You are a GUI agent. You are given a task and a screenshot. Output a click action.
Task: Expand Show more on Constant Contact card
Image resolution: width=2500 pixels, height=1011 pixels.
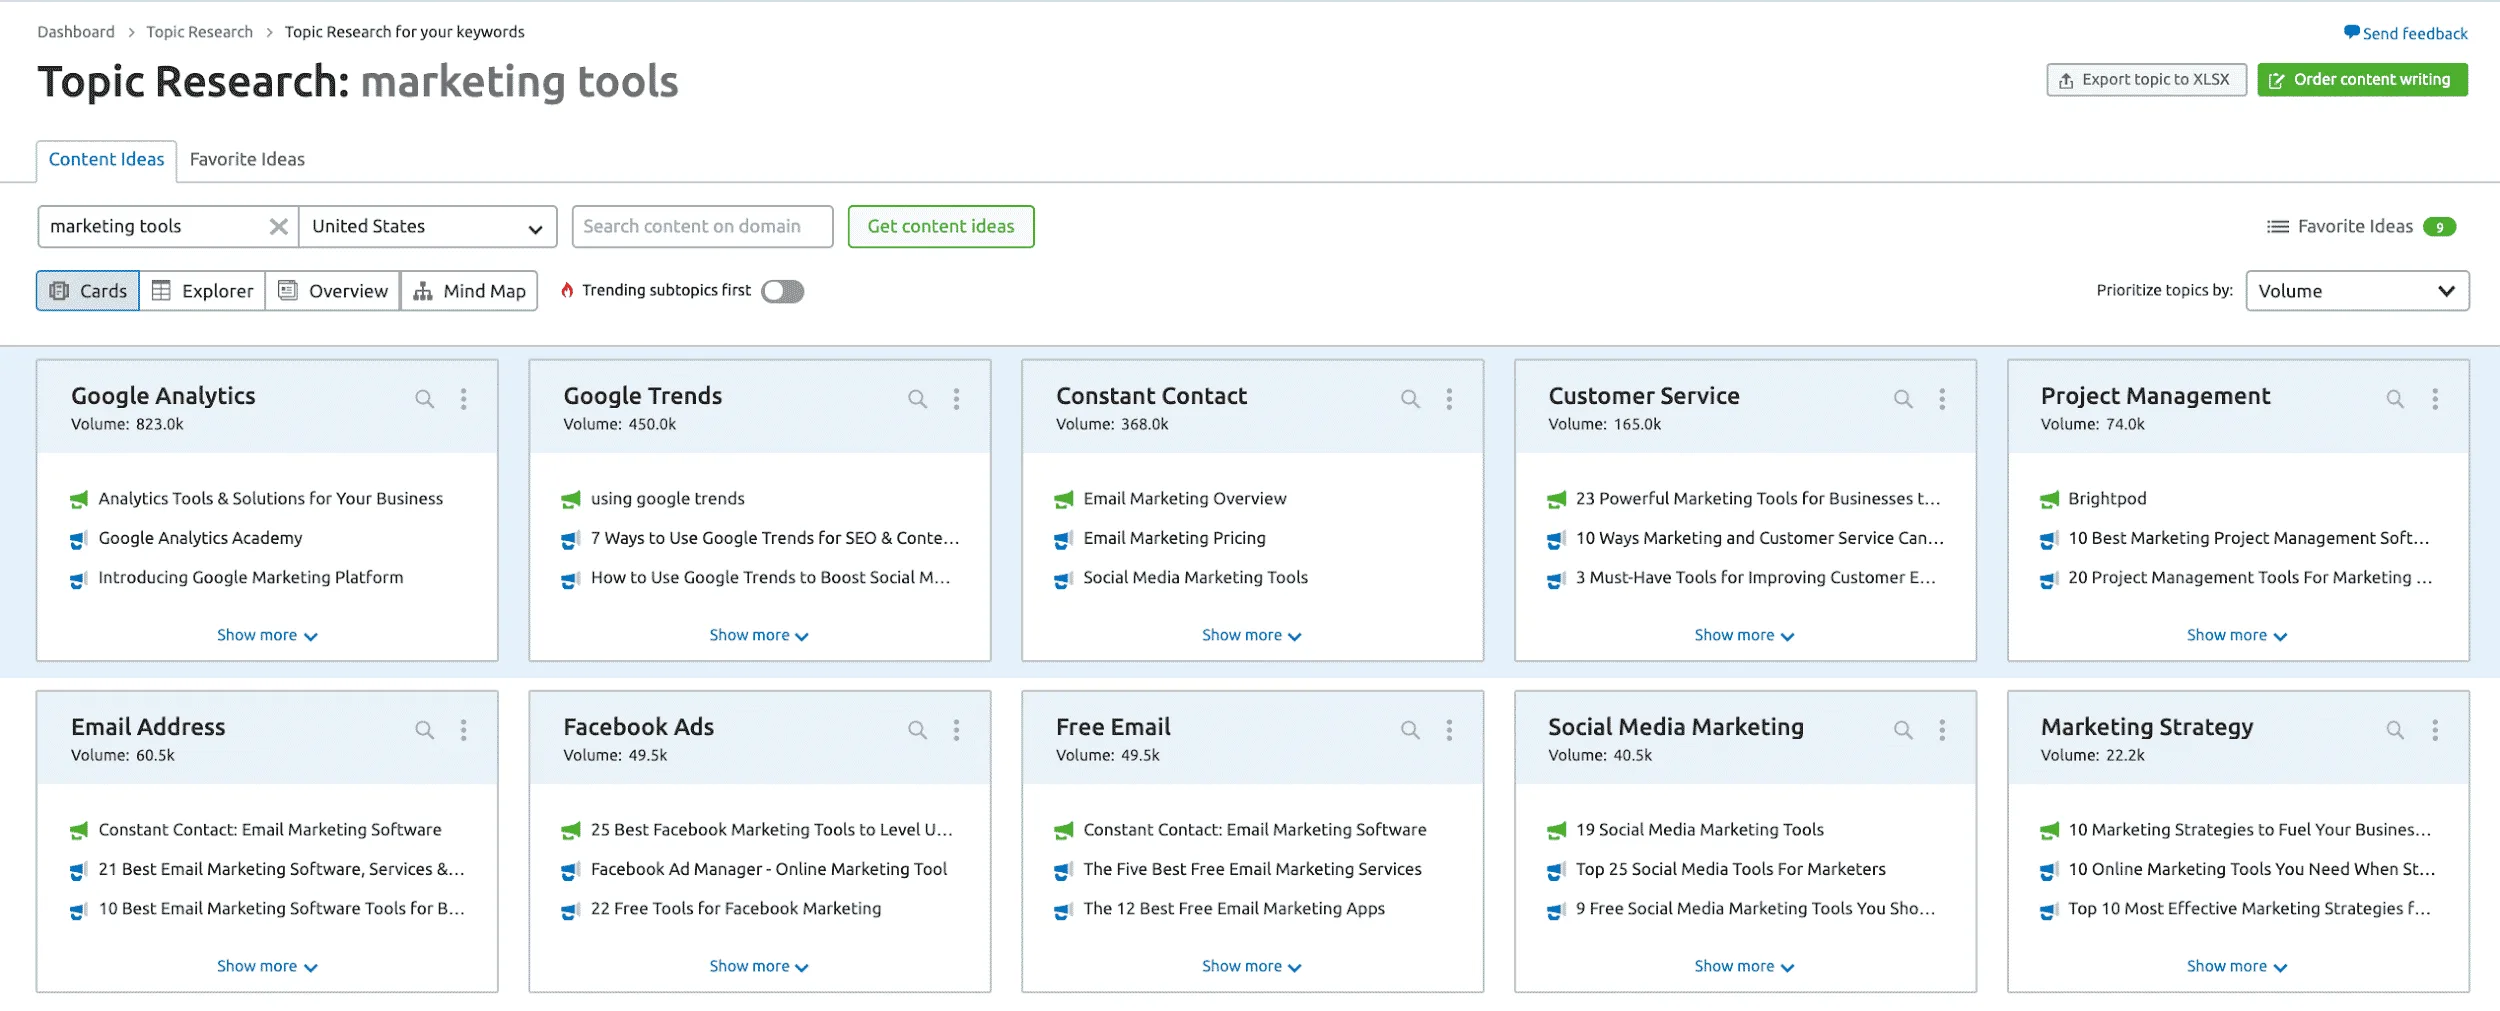click(1252, 635)
